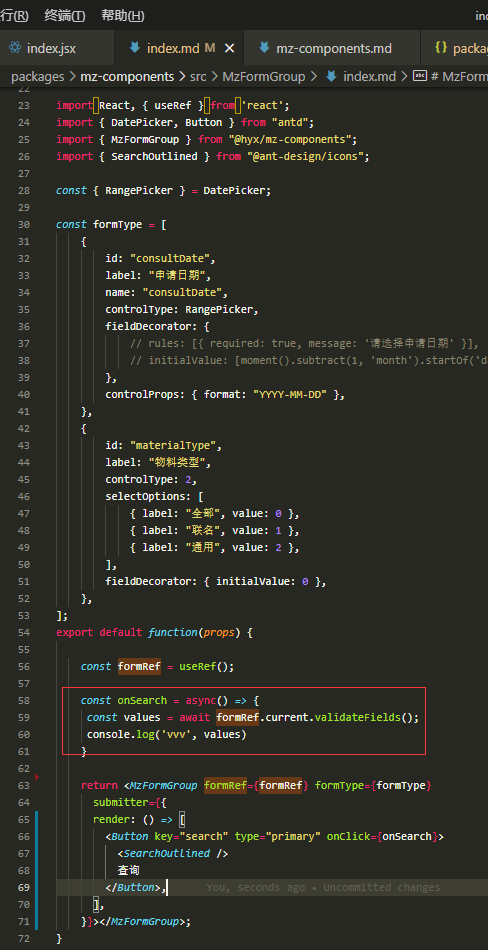Screen dimensions: 488x950
Task: Click the abc symbol icon before # MzForm breadcrumb
Action: click(x=419, y=76)
